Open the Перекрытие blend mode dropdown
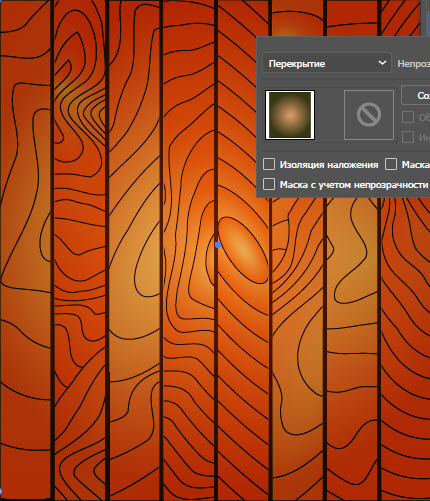Image resolution: width=430 pixels, height=501 pixels. click(327, 63)
